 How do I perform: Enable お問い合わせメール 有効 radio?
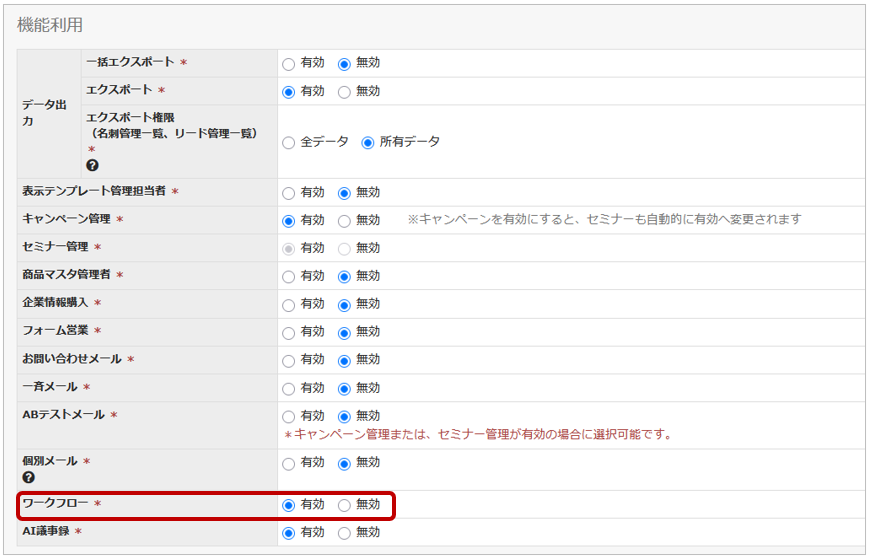[289, 360]
